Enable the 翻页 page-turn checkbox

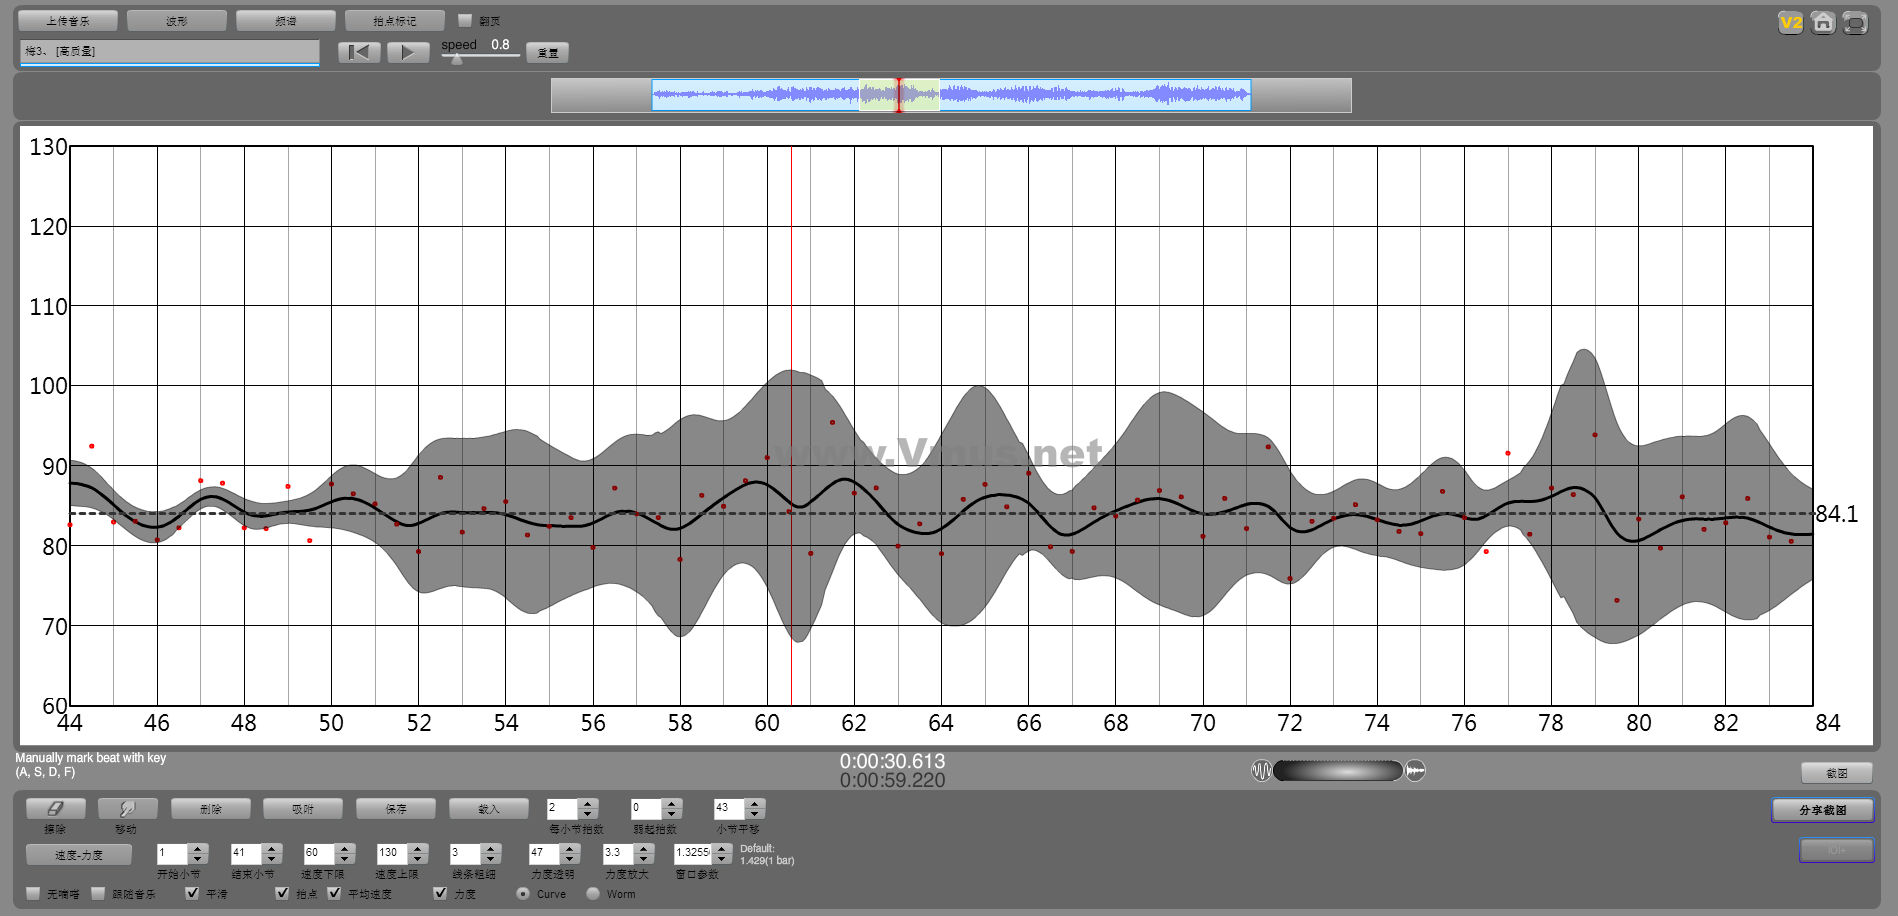(x=464, y=20)
